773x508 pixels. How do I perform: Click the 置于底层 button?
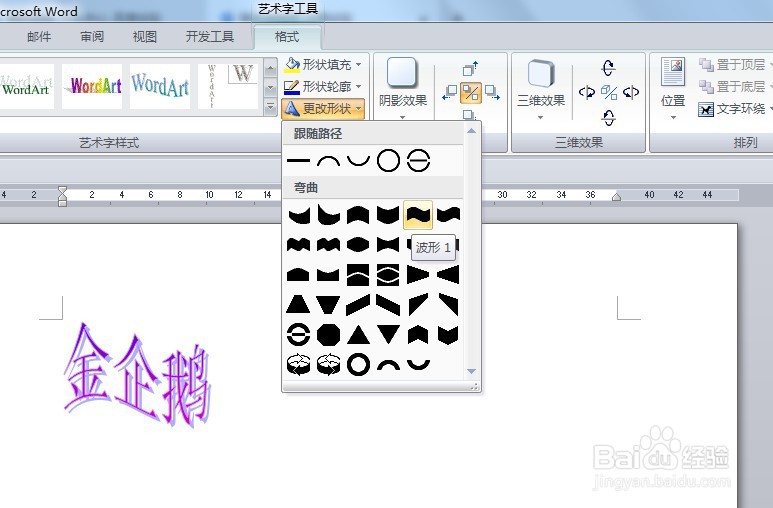pyautogui.click(x=734, y=86)
